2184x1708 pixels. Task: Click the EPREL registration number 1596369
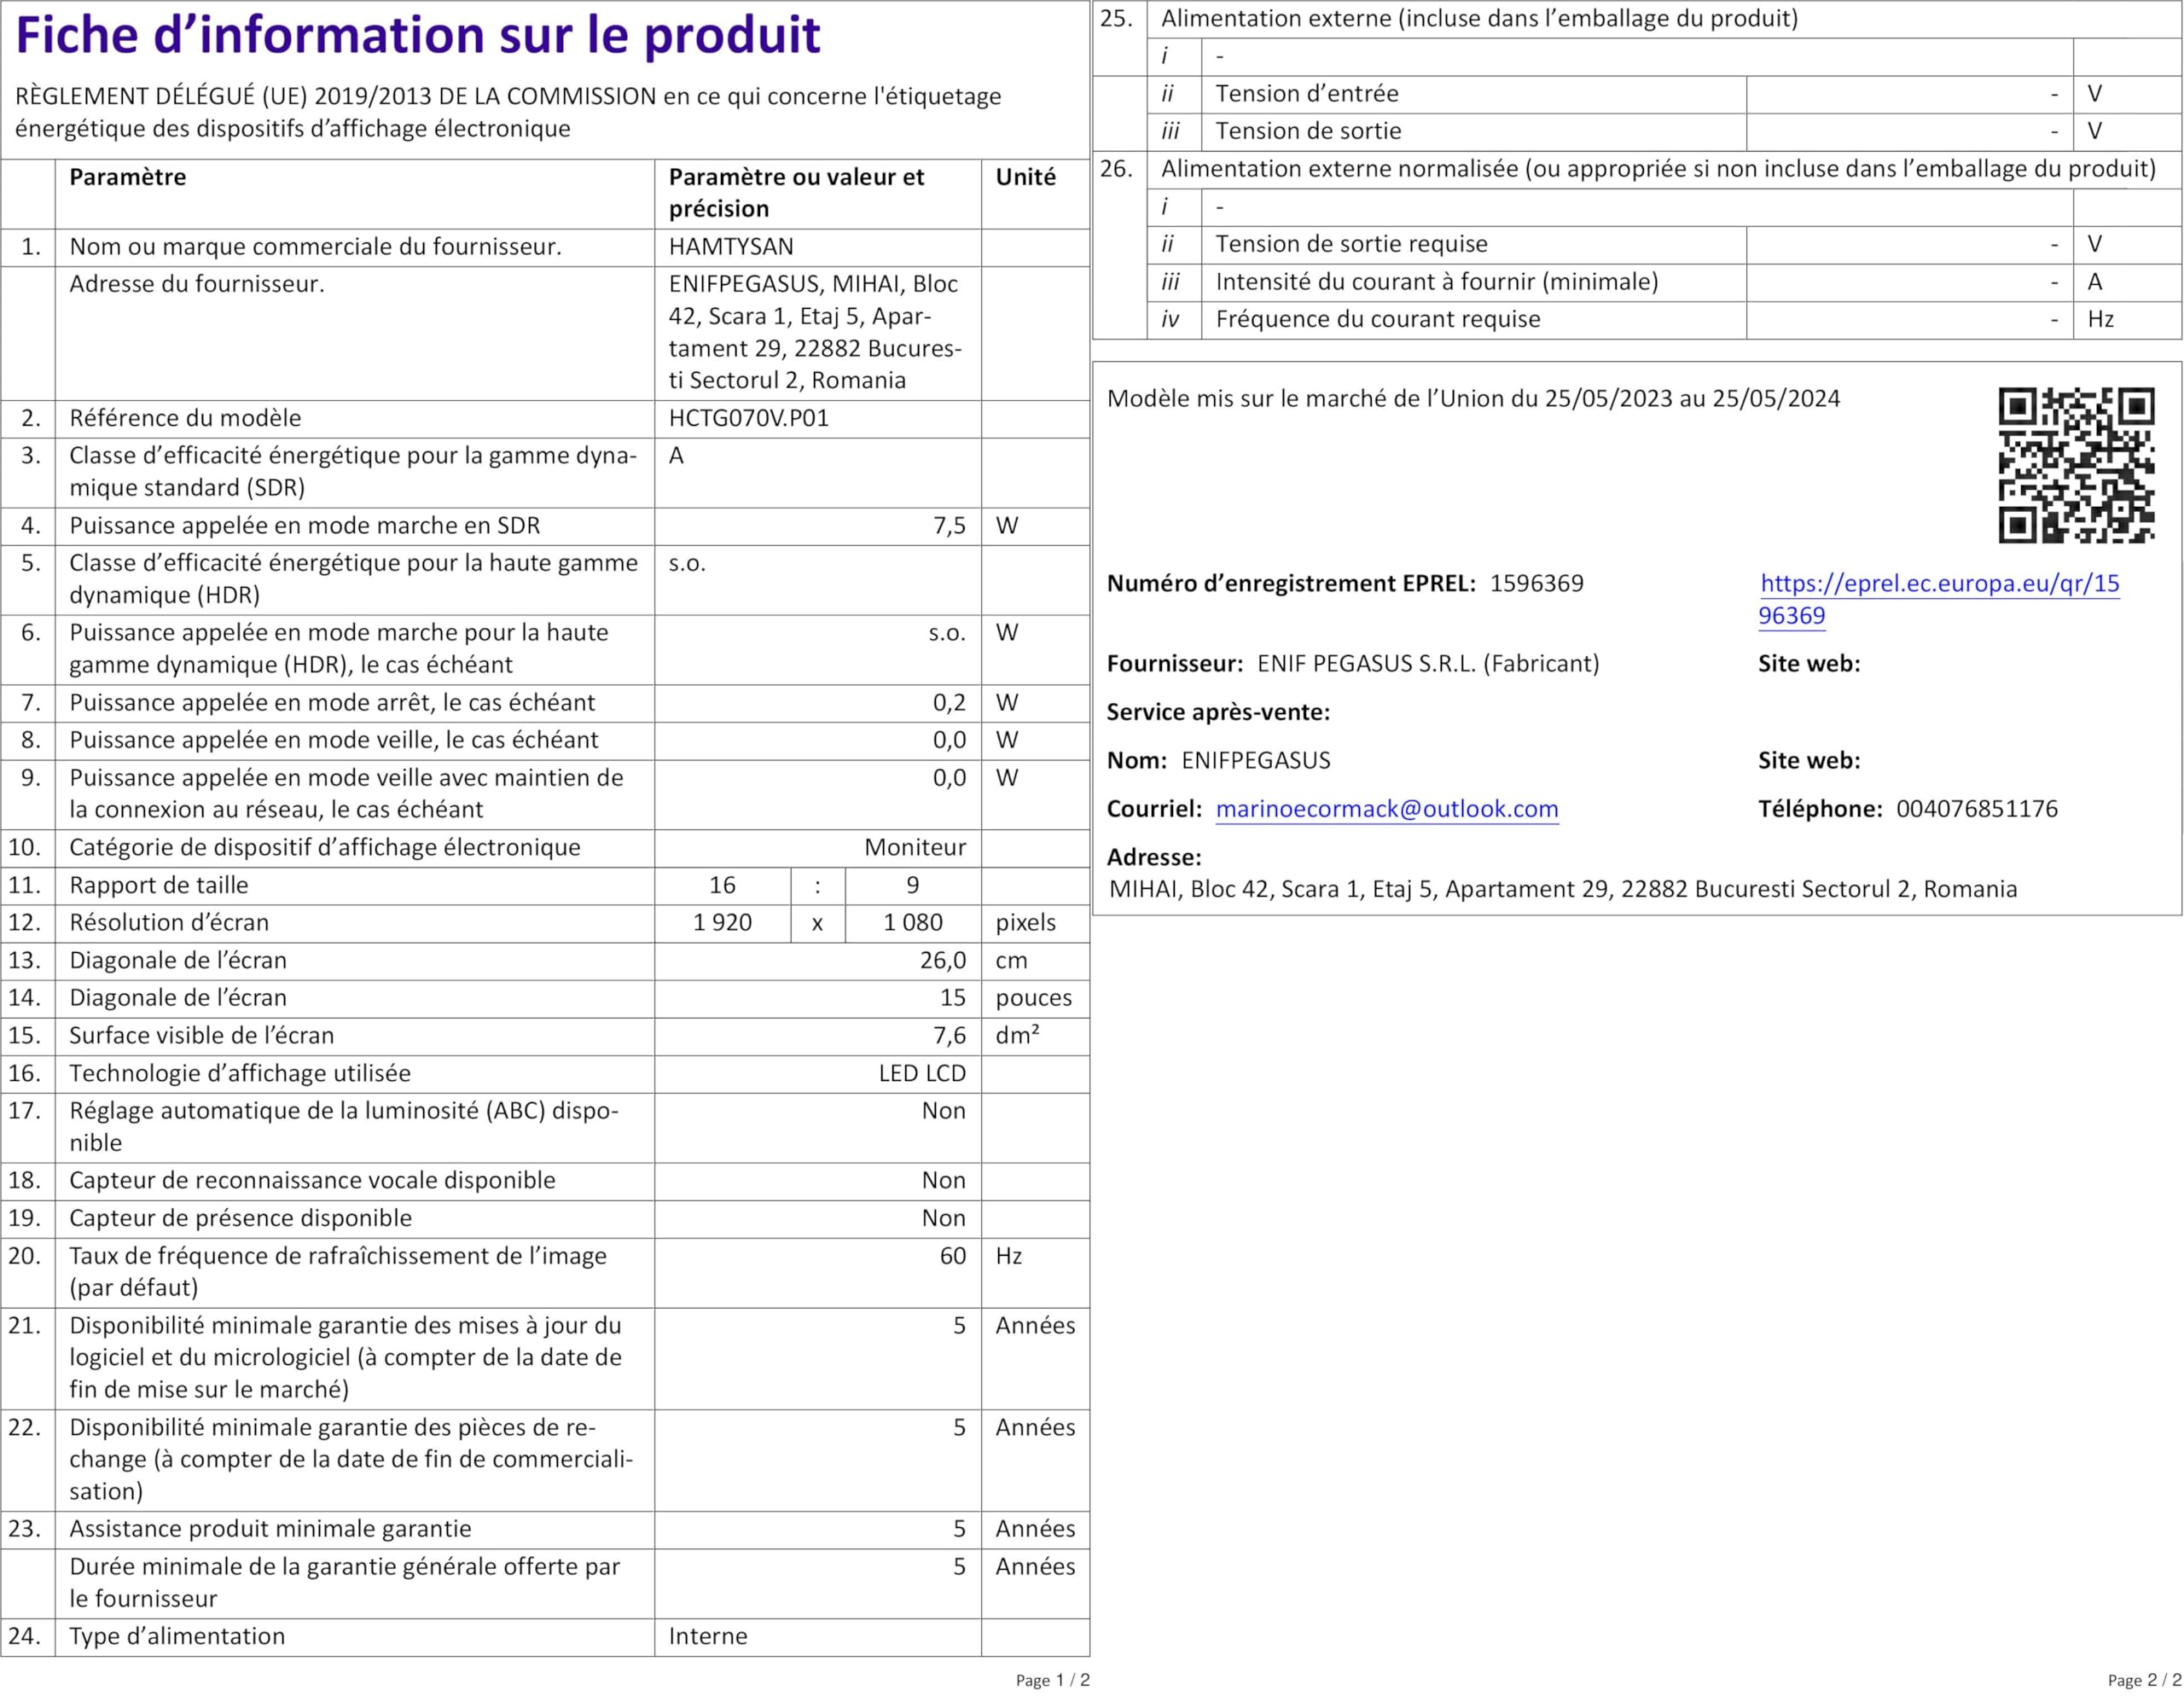[1536, 584]
